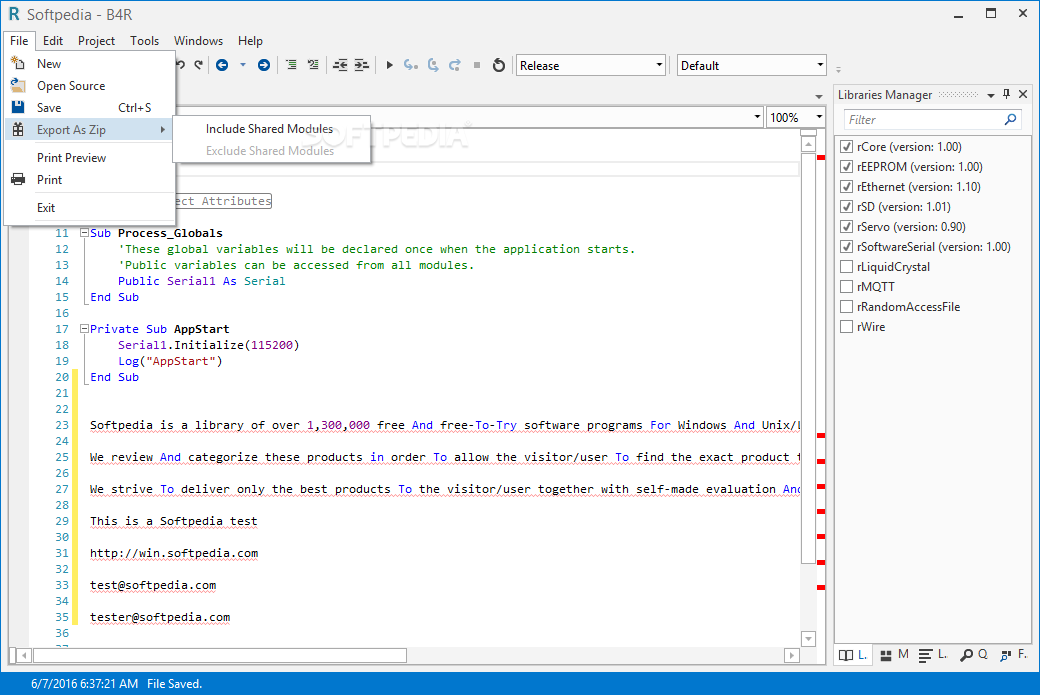Check the rMQTT library checkbox
Image resolution: width=1040 pixels, height=695 pixels.
point(846,286)
